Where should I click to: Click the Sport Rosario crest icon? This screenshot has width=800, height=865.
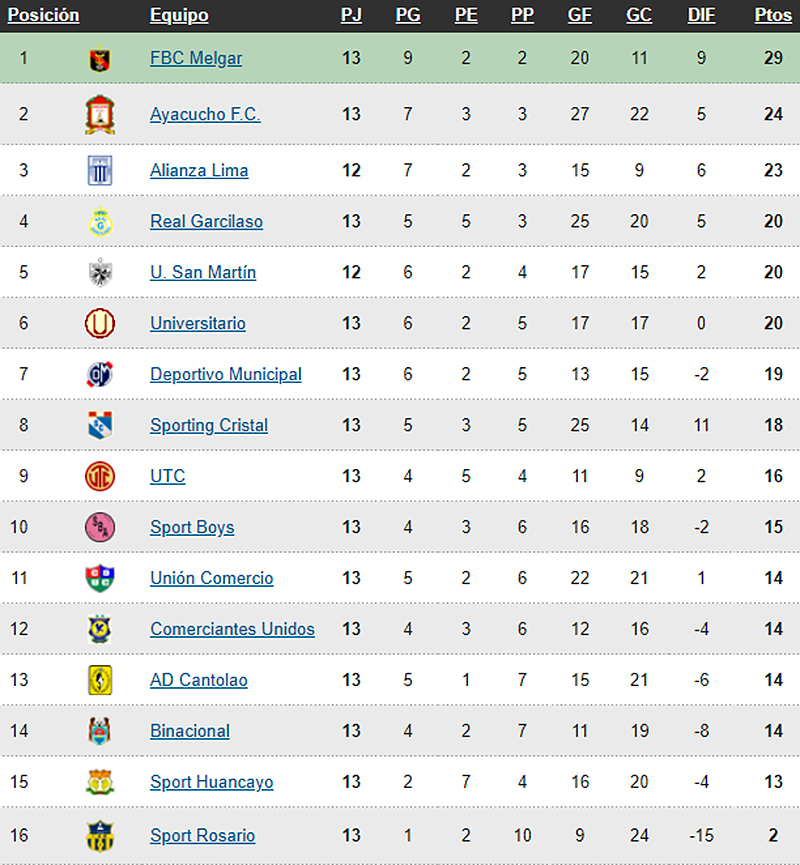click(100, 836)
